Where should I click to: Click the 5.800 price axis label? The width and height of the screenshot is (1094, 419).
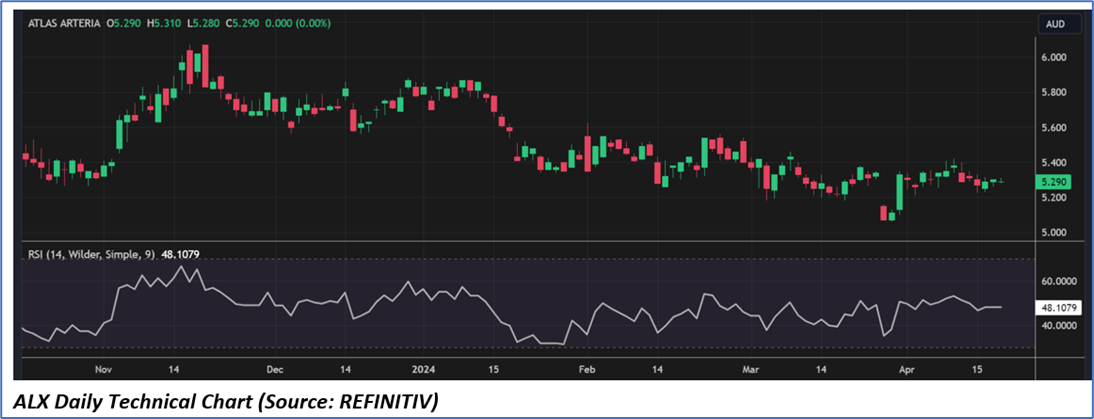(1055, 93)
